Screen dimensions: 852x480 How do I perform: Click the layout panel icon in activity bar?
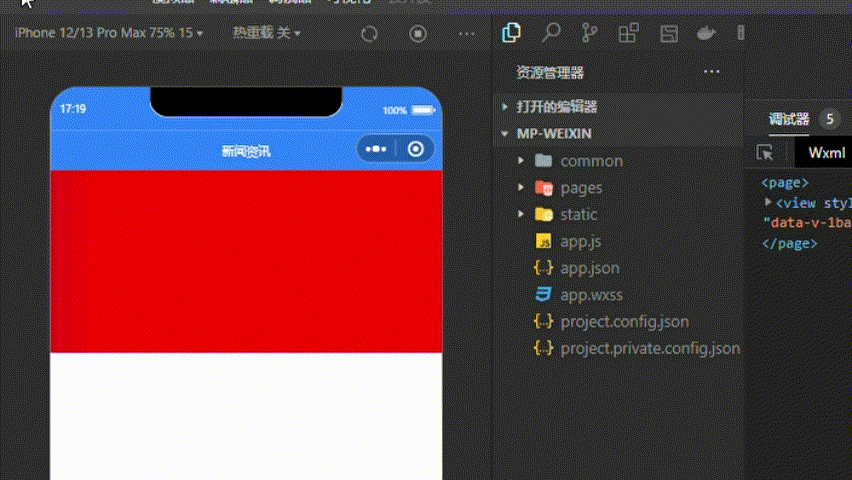point(669,34)
